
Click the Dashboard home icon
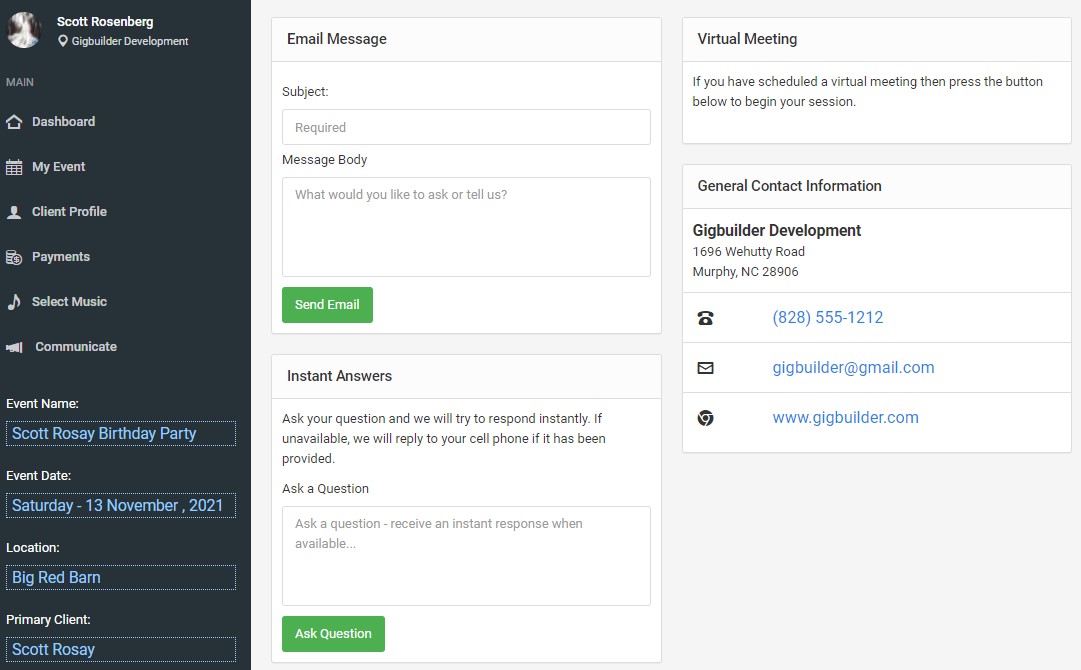click(x=14, y=122)
